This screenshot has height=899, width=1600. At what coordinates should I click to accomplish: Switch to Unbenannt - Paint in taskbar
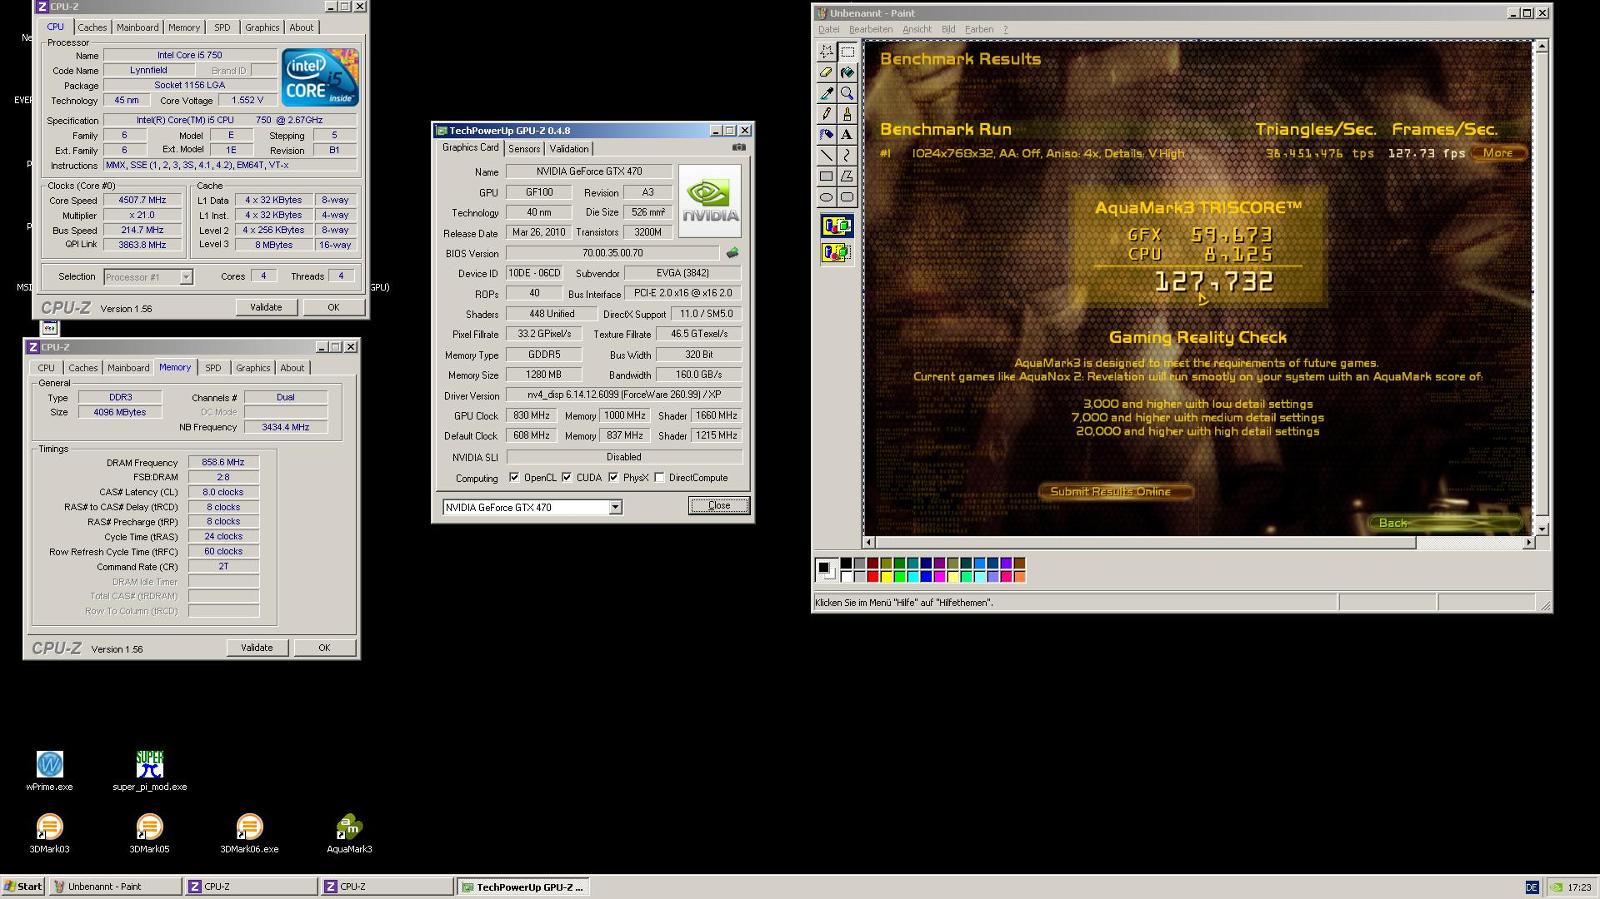pyautogui.click(x=115, y=887)
